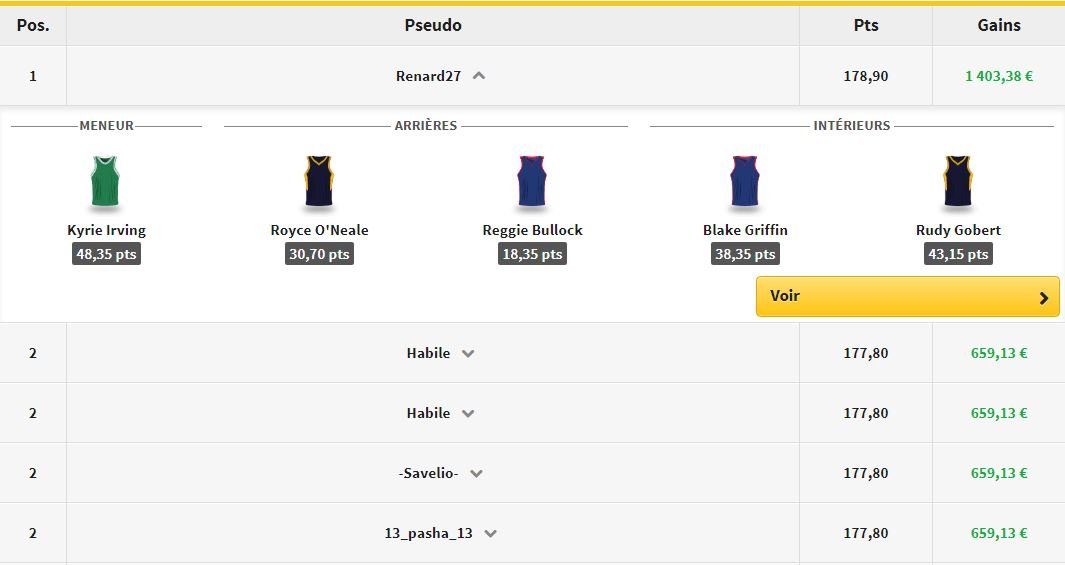Image resolution: width=1065 pixels, height=565 pixels.
Task: Click the 38,35 pts score badge
Action: coord(745,254)
